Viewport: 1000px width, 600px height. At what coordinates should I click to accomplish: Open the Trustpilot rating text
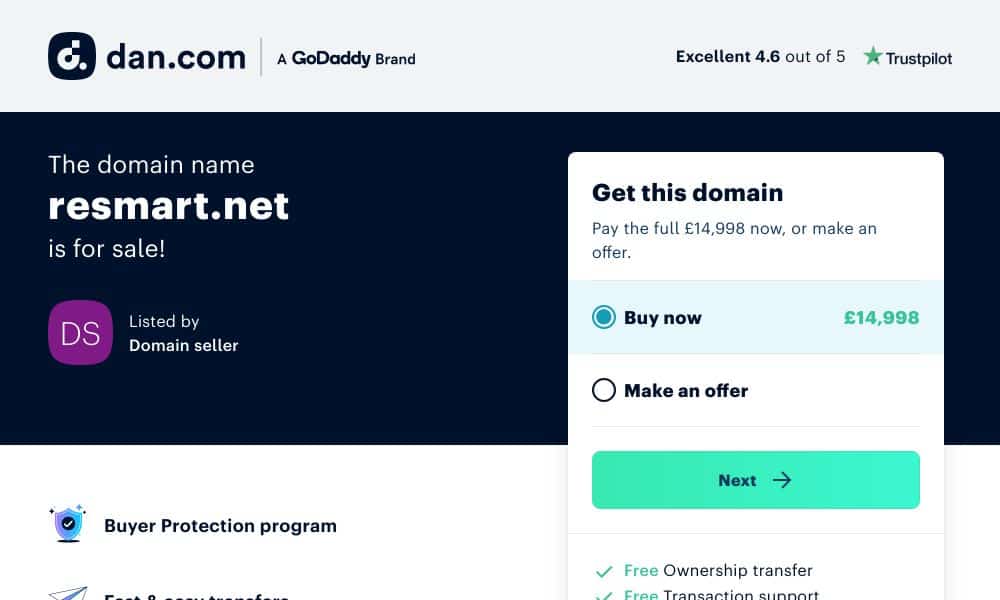(760, 57)
